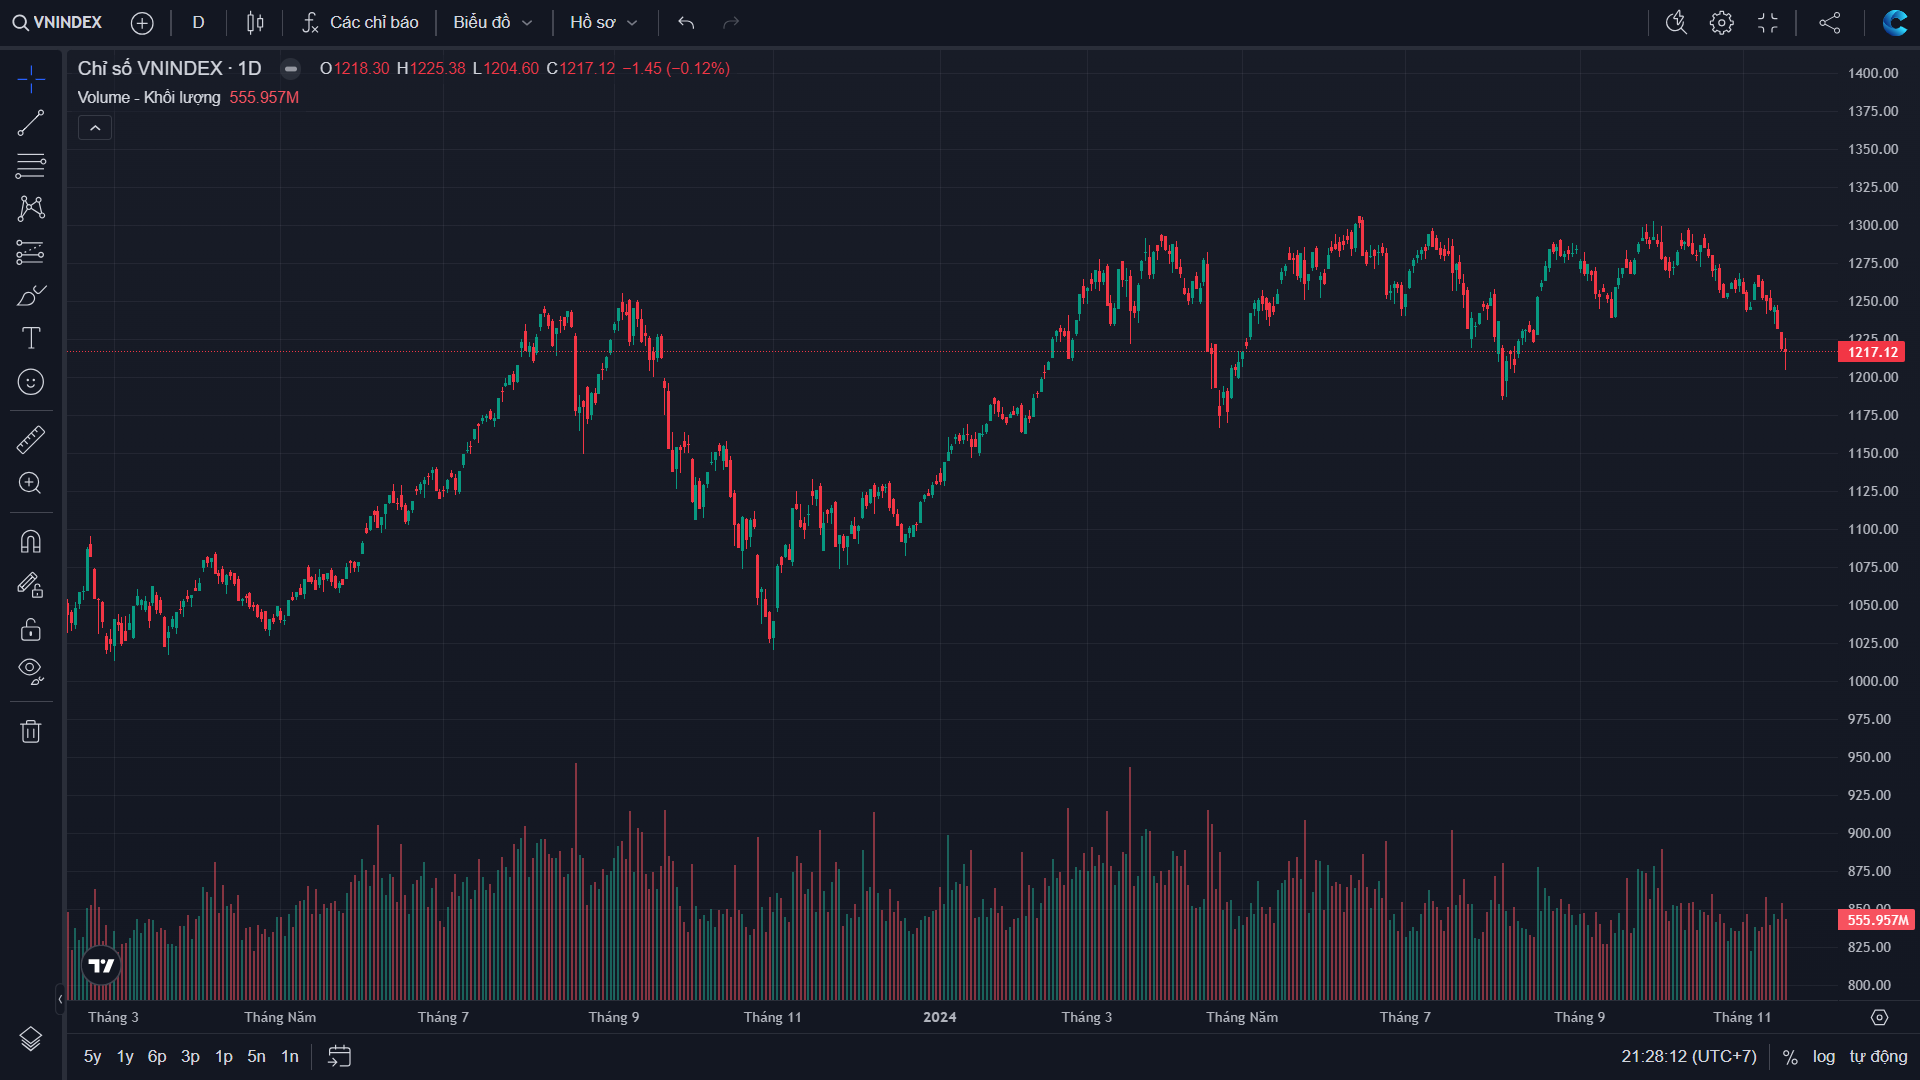Click the 1217.12 price label on scale
The width and height of the screenshot is (1920, 1080).
(1871, 352)
